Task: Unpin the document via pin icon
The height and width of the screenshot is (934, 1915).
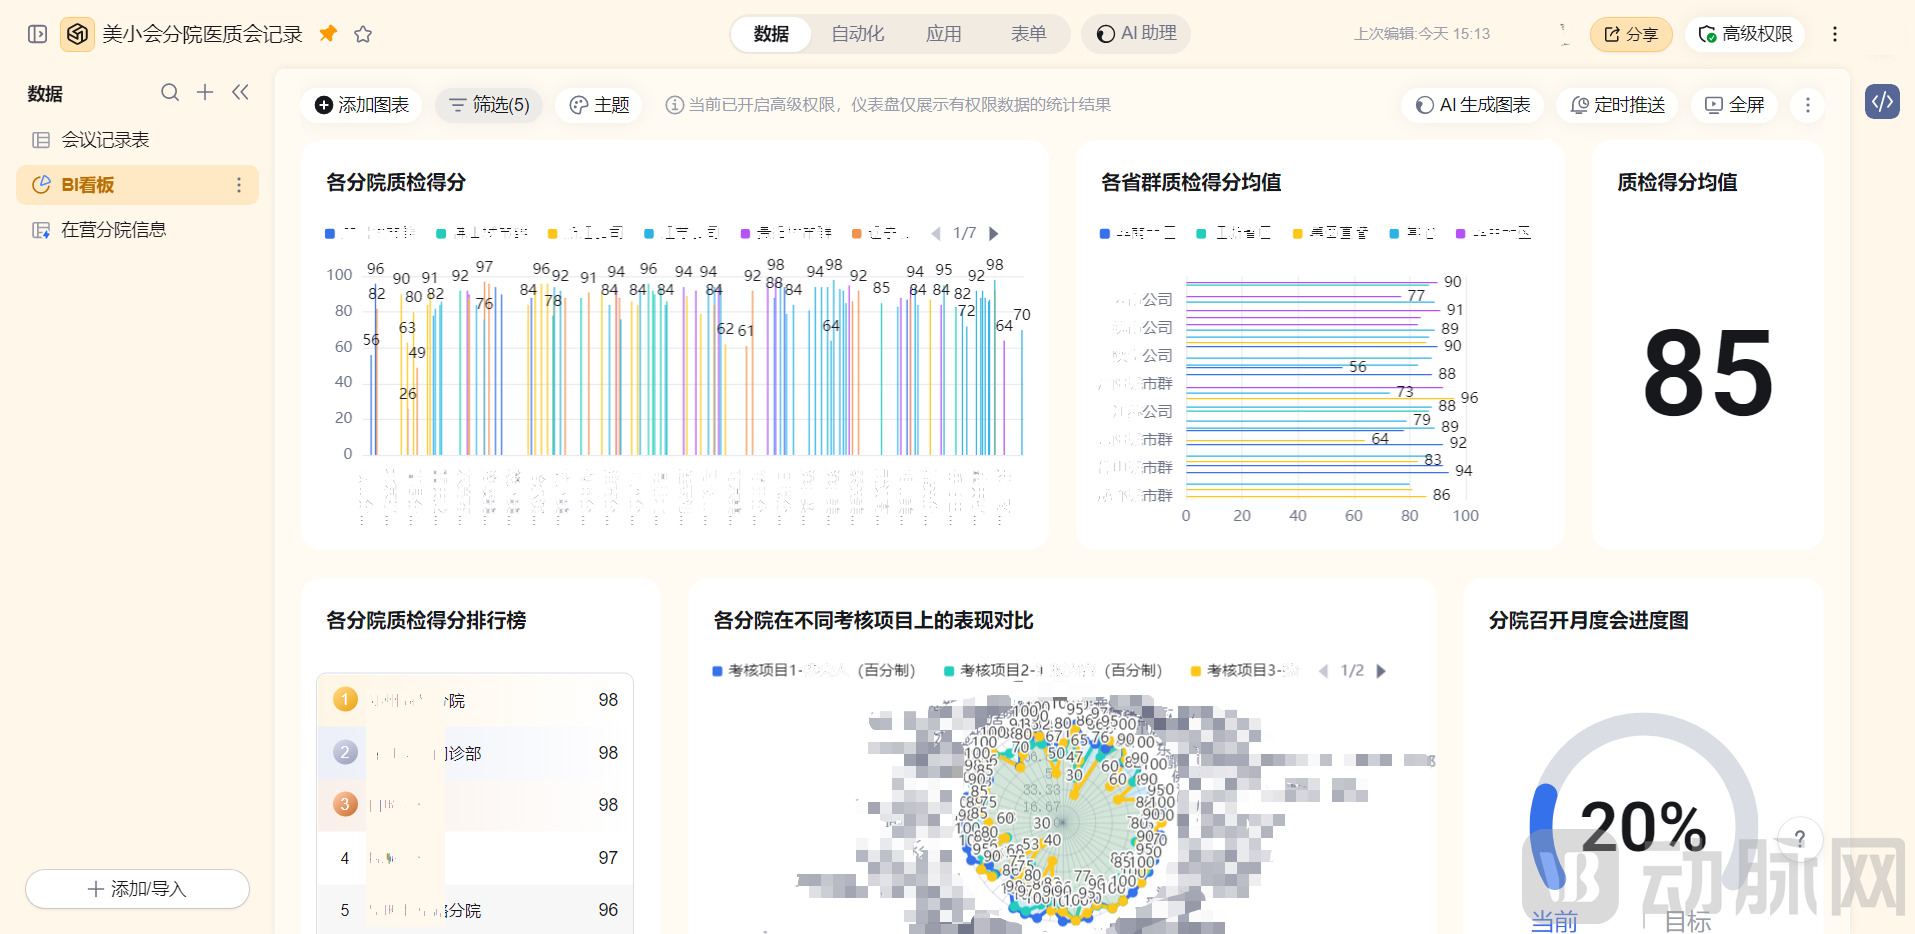Action: click(x=327, y=33)
